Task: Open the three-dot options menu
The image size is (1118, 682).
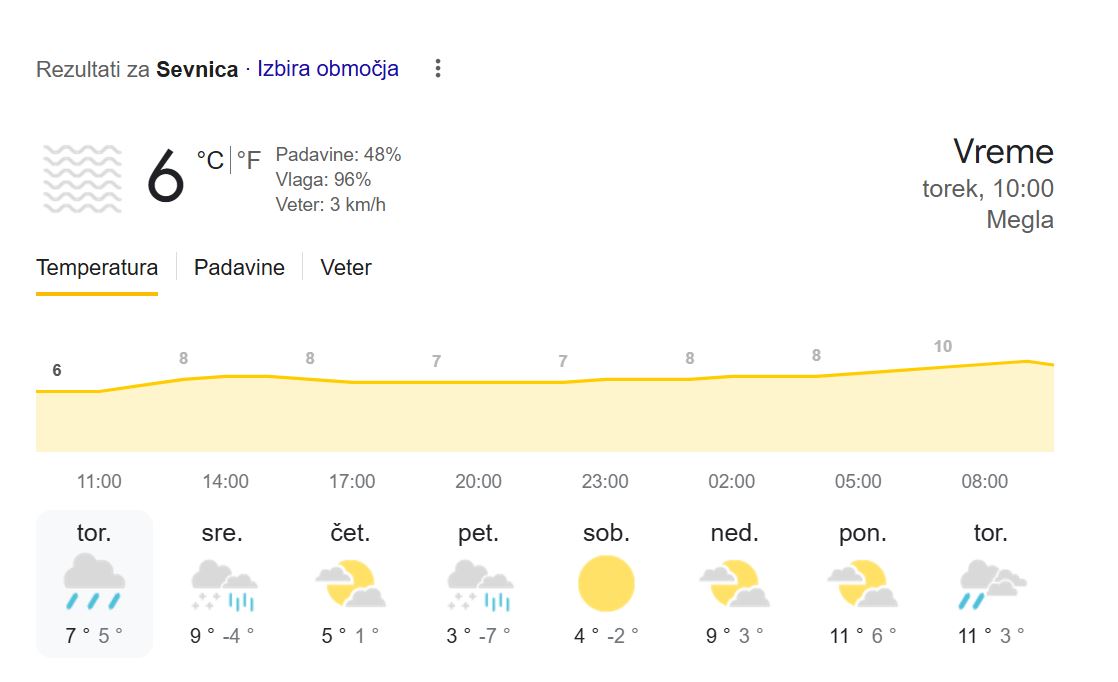Action: 437,68
